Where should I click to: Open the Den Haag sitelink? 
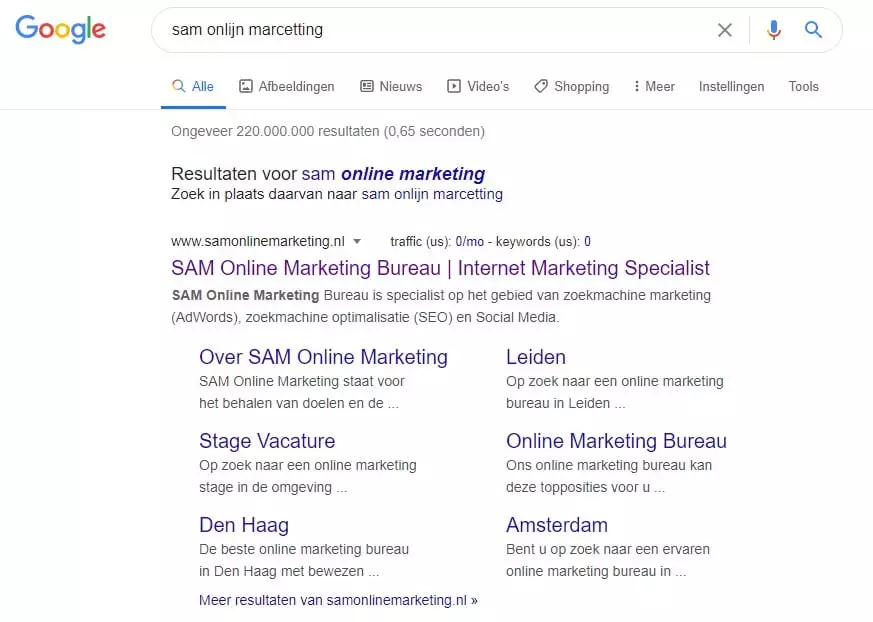(244, 525)
